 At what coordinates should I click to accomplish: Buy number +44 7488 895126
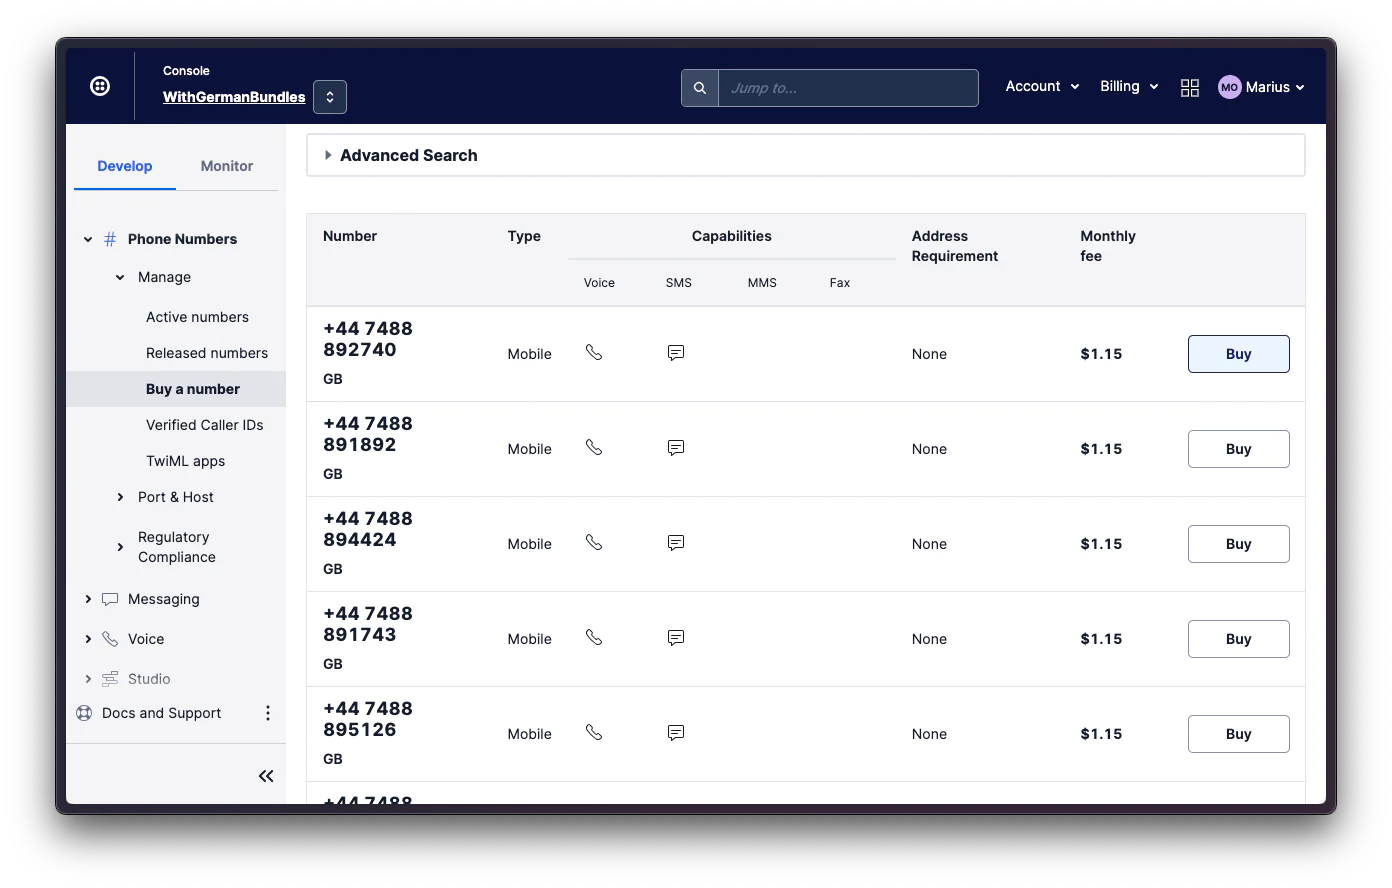point(1238,734)
